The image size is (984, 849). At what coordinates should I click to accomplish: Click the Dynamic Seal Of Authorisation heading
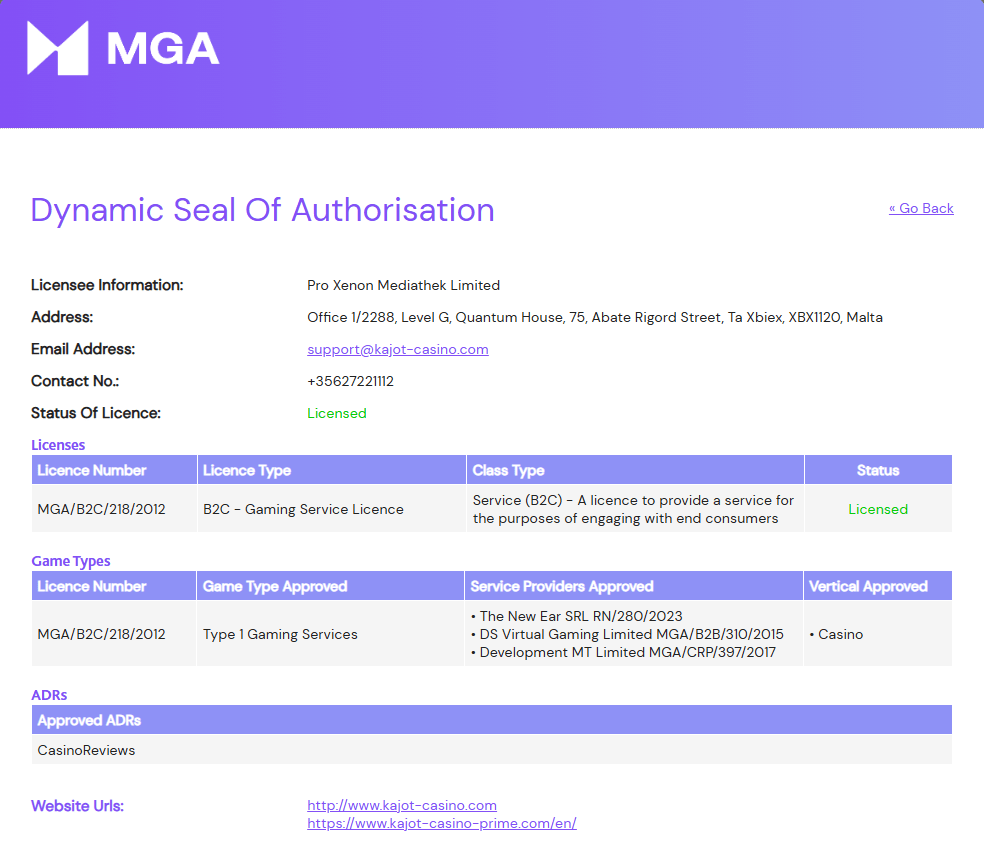(x=262, y=210)
